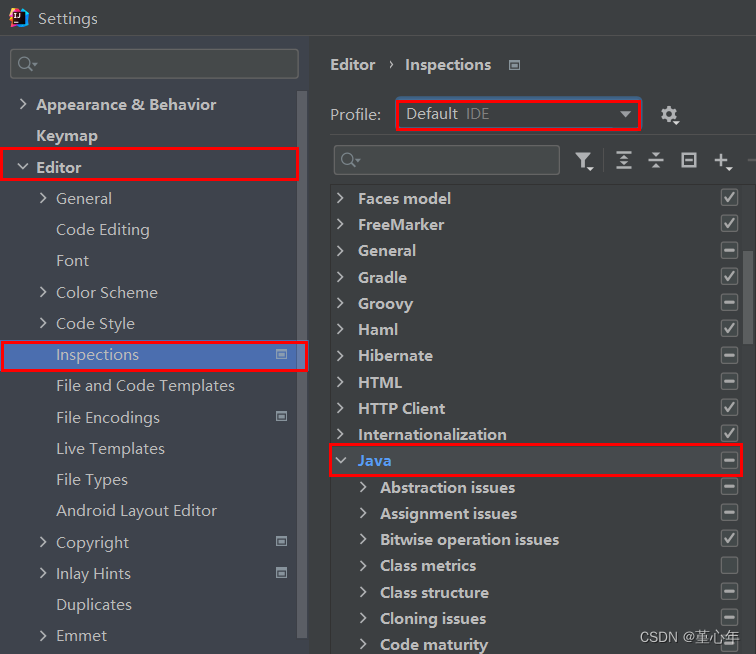756x654 pixels.
Task: Expand the Copyright node
Action: tap(43, 542)
